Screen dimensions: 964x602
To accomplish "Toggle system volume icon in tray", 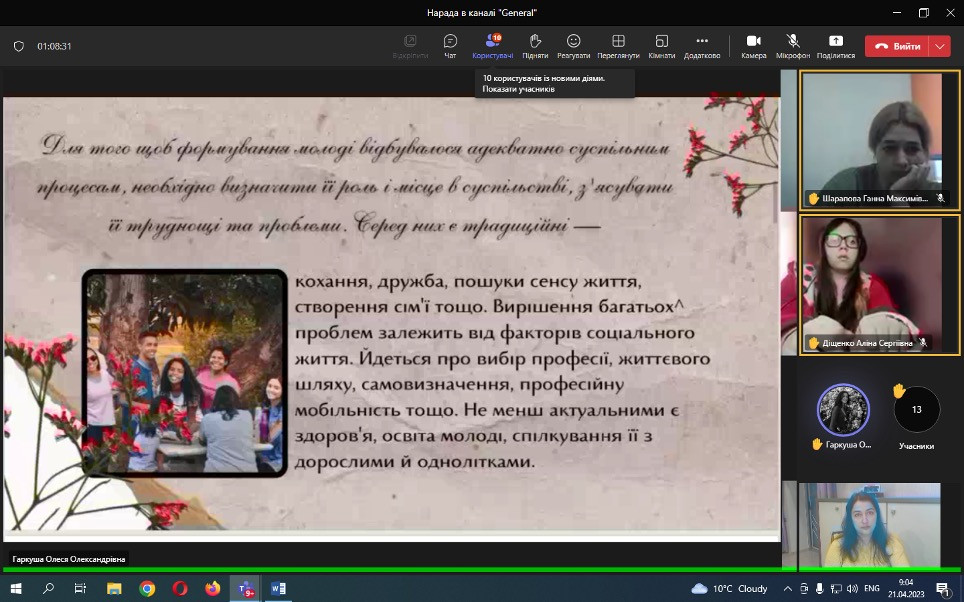I will coord(838,589).
